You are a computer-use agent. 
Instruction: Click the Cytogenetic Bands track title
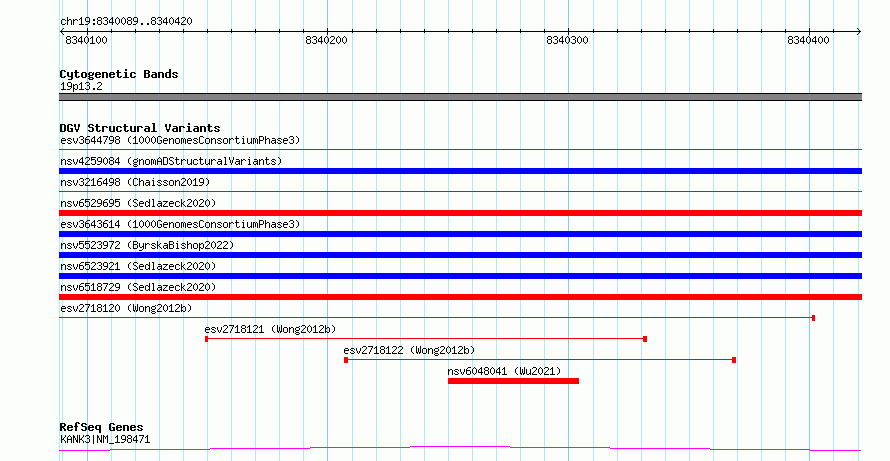119,74
